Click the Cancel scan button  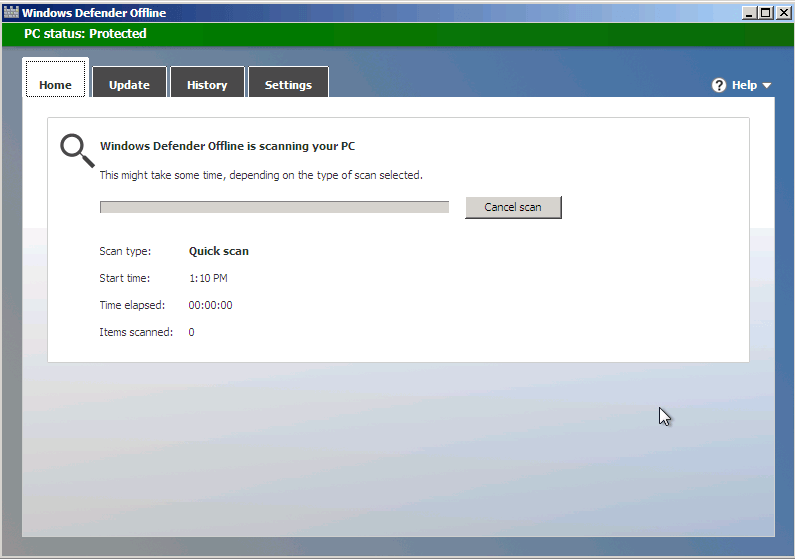(513, 207)
